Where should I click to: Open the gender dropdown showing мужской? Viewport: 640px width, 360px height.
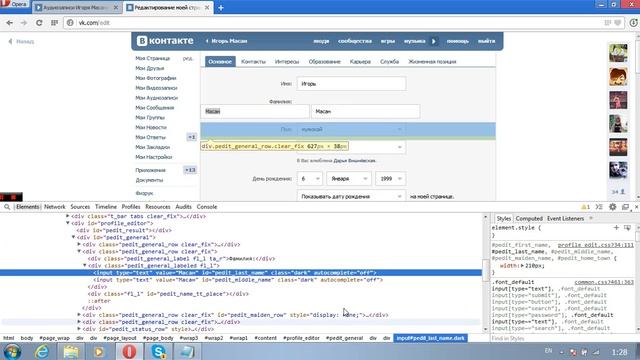coord(351,129)
